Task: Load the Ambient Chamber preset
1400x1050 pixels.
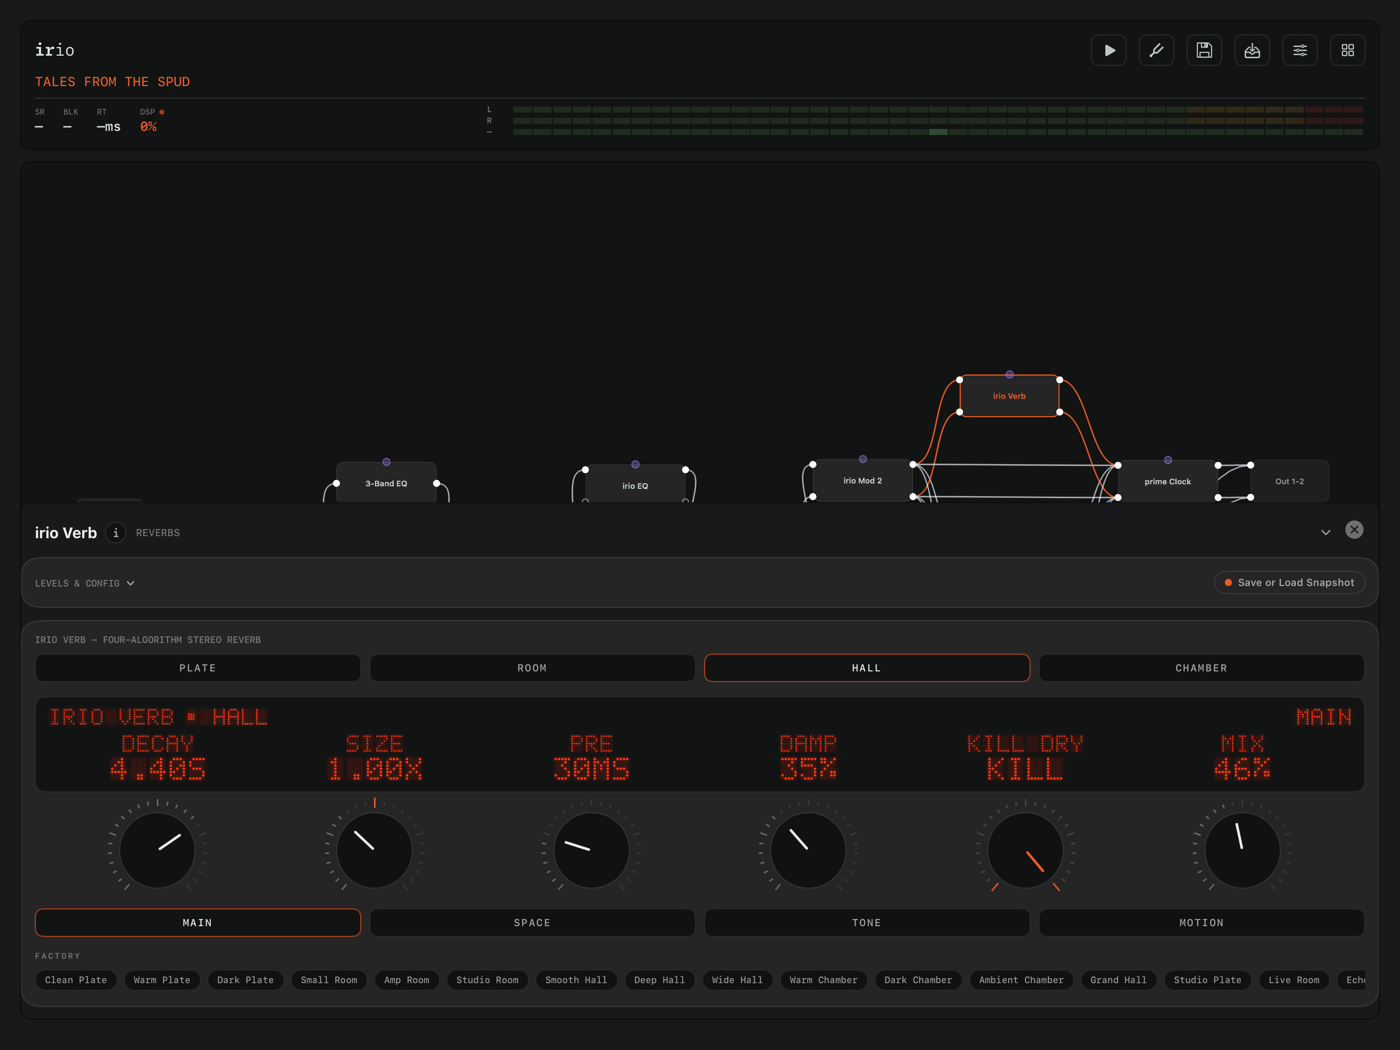Action: pos(1021,980)
